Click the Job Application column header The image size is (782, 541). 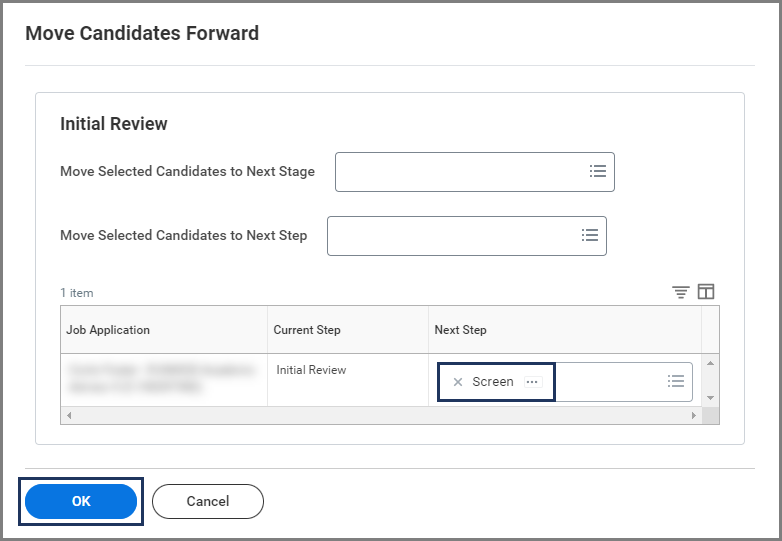pyautogui.click(x=108, y=330)
